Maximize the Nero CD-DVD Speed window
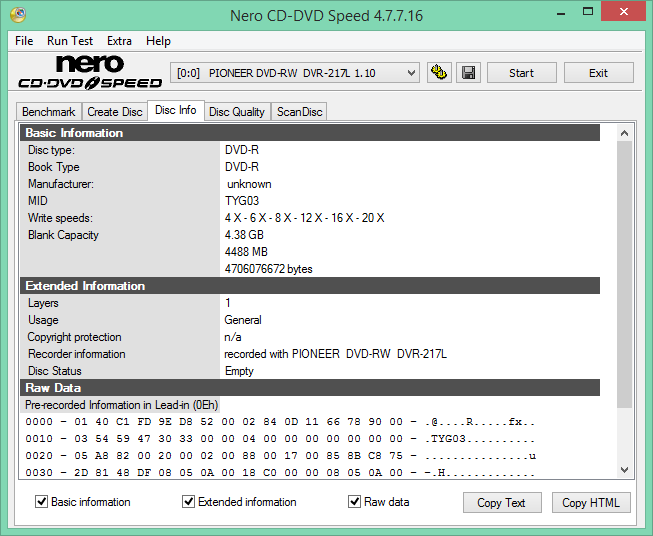 pos(588,12)
